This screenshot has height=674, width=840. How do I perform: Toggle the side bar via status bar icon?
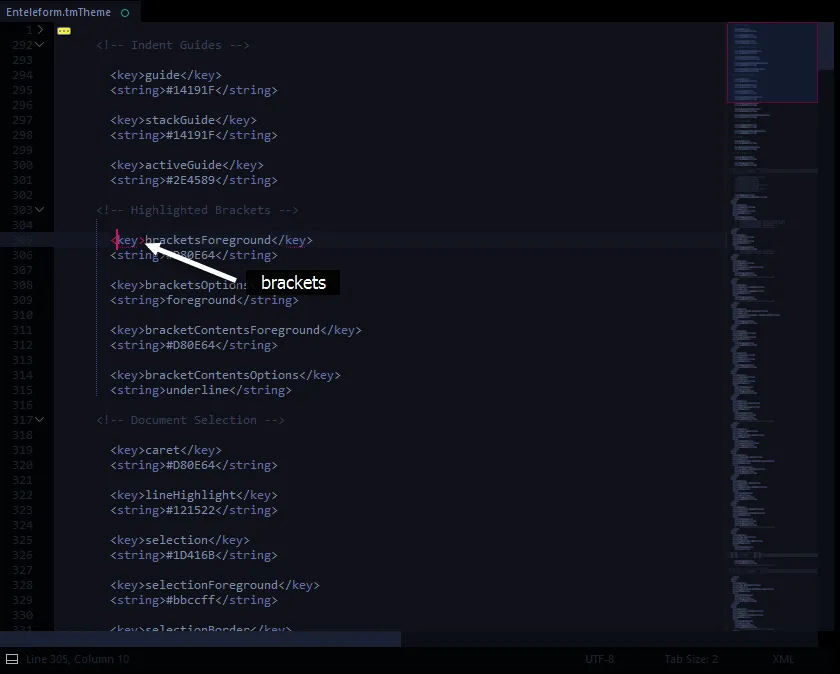coord(12,659)
